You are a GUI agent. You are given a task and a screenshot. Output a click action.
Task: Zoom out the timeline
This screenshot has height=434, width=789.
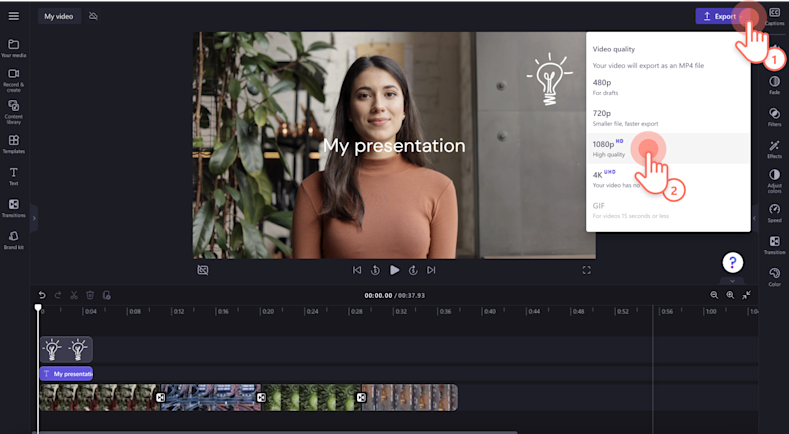click(x=714, y=295)
